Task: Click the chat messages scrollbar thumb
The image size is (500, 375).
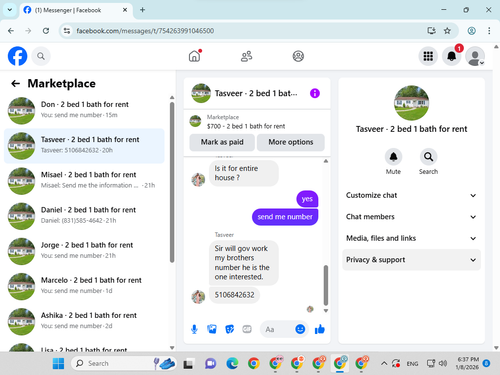Action: [326, 285]
